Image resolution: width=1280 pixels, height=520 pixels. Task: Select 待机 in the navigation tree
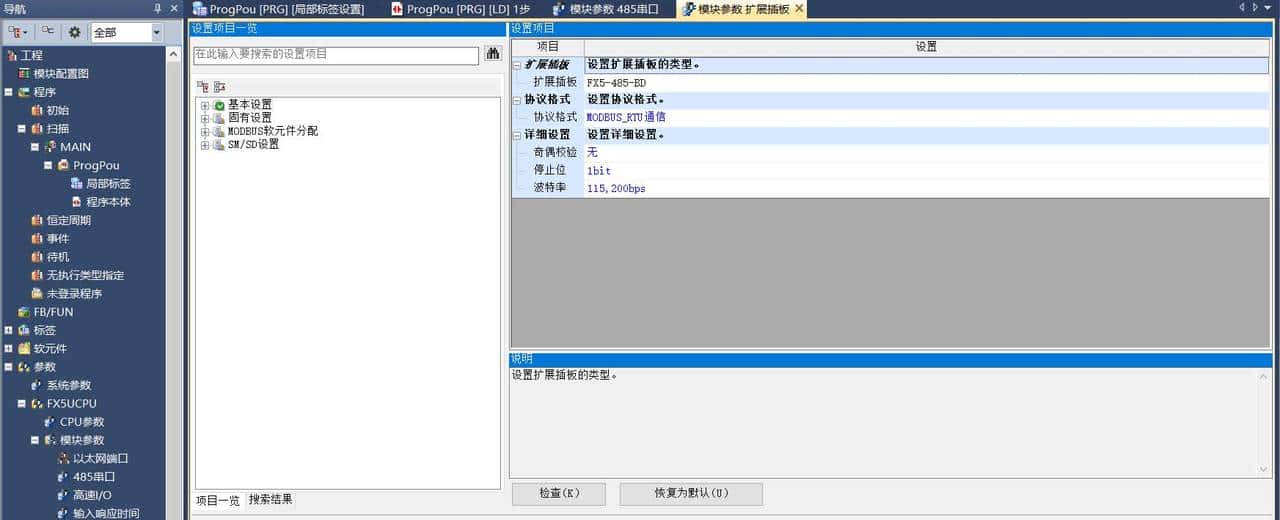pos(58,257)
